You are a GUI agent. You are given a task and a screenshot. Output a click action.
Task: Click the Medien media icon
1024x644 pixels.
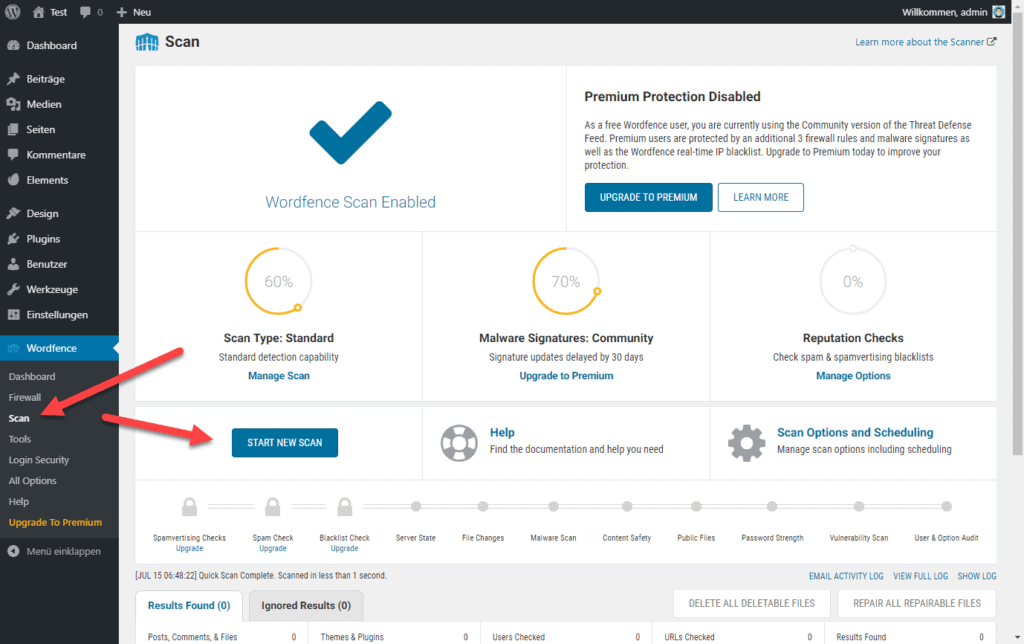tap(13, 105)
